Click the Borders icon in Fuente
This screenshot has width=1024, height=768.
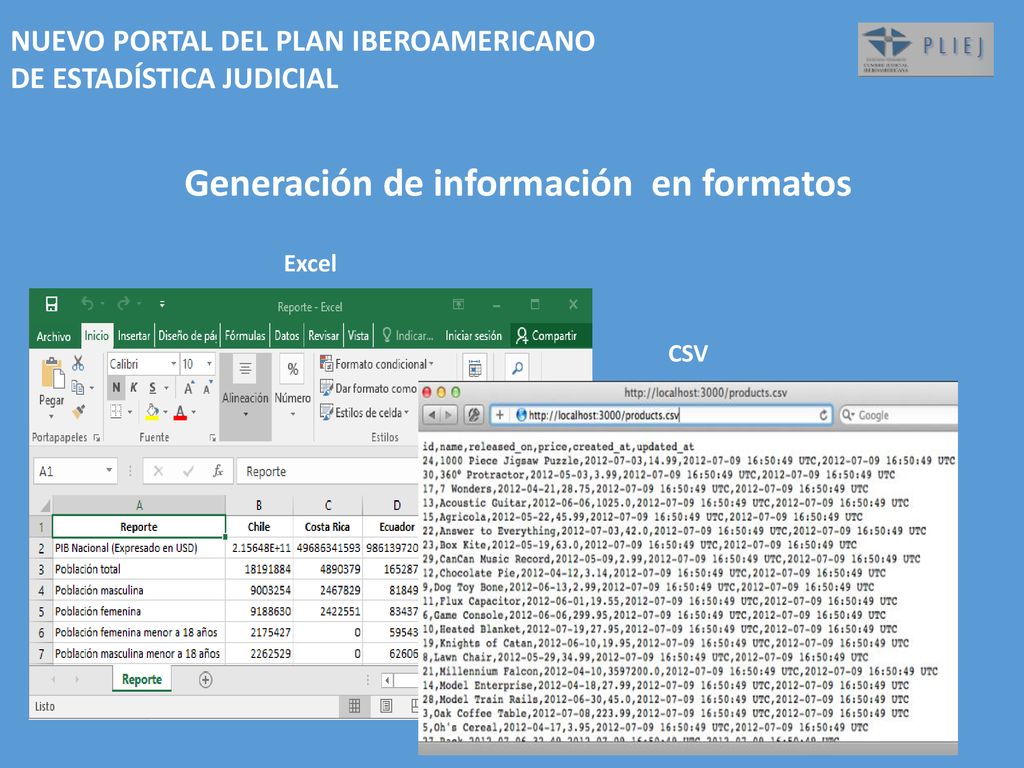(x=116, y=411)
